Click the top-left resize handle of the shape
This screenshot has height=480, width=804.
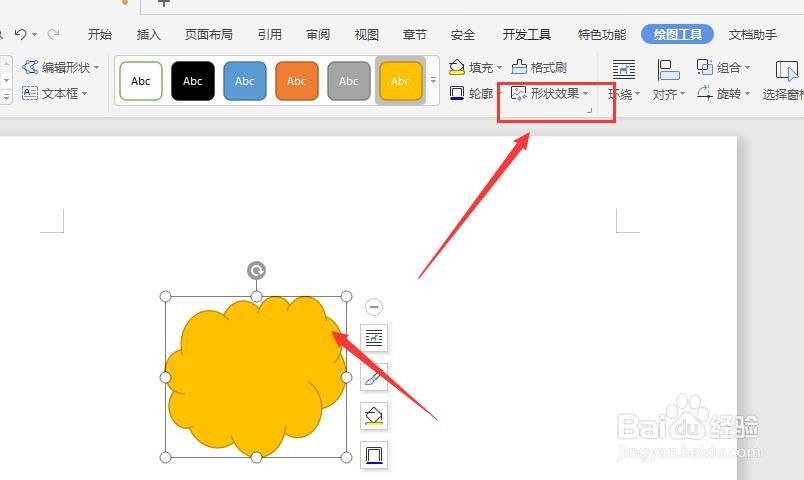(x=165, y=296)
